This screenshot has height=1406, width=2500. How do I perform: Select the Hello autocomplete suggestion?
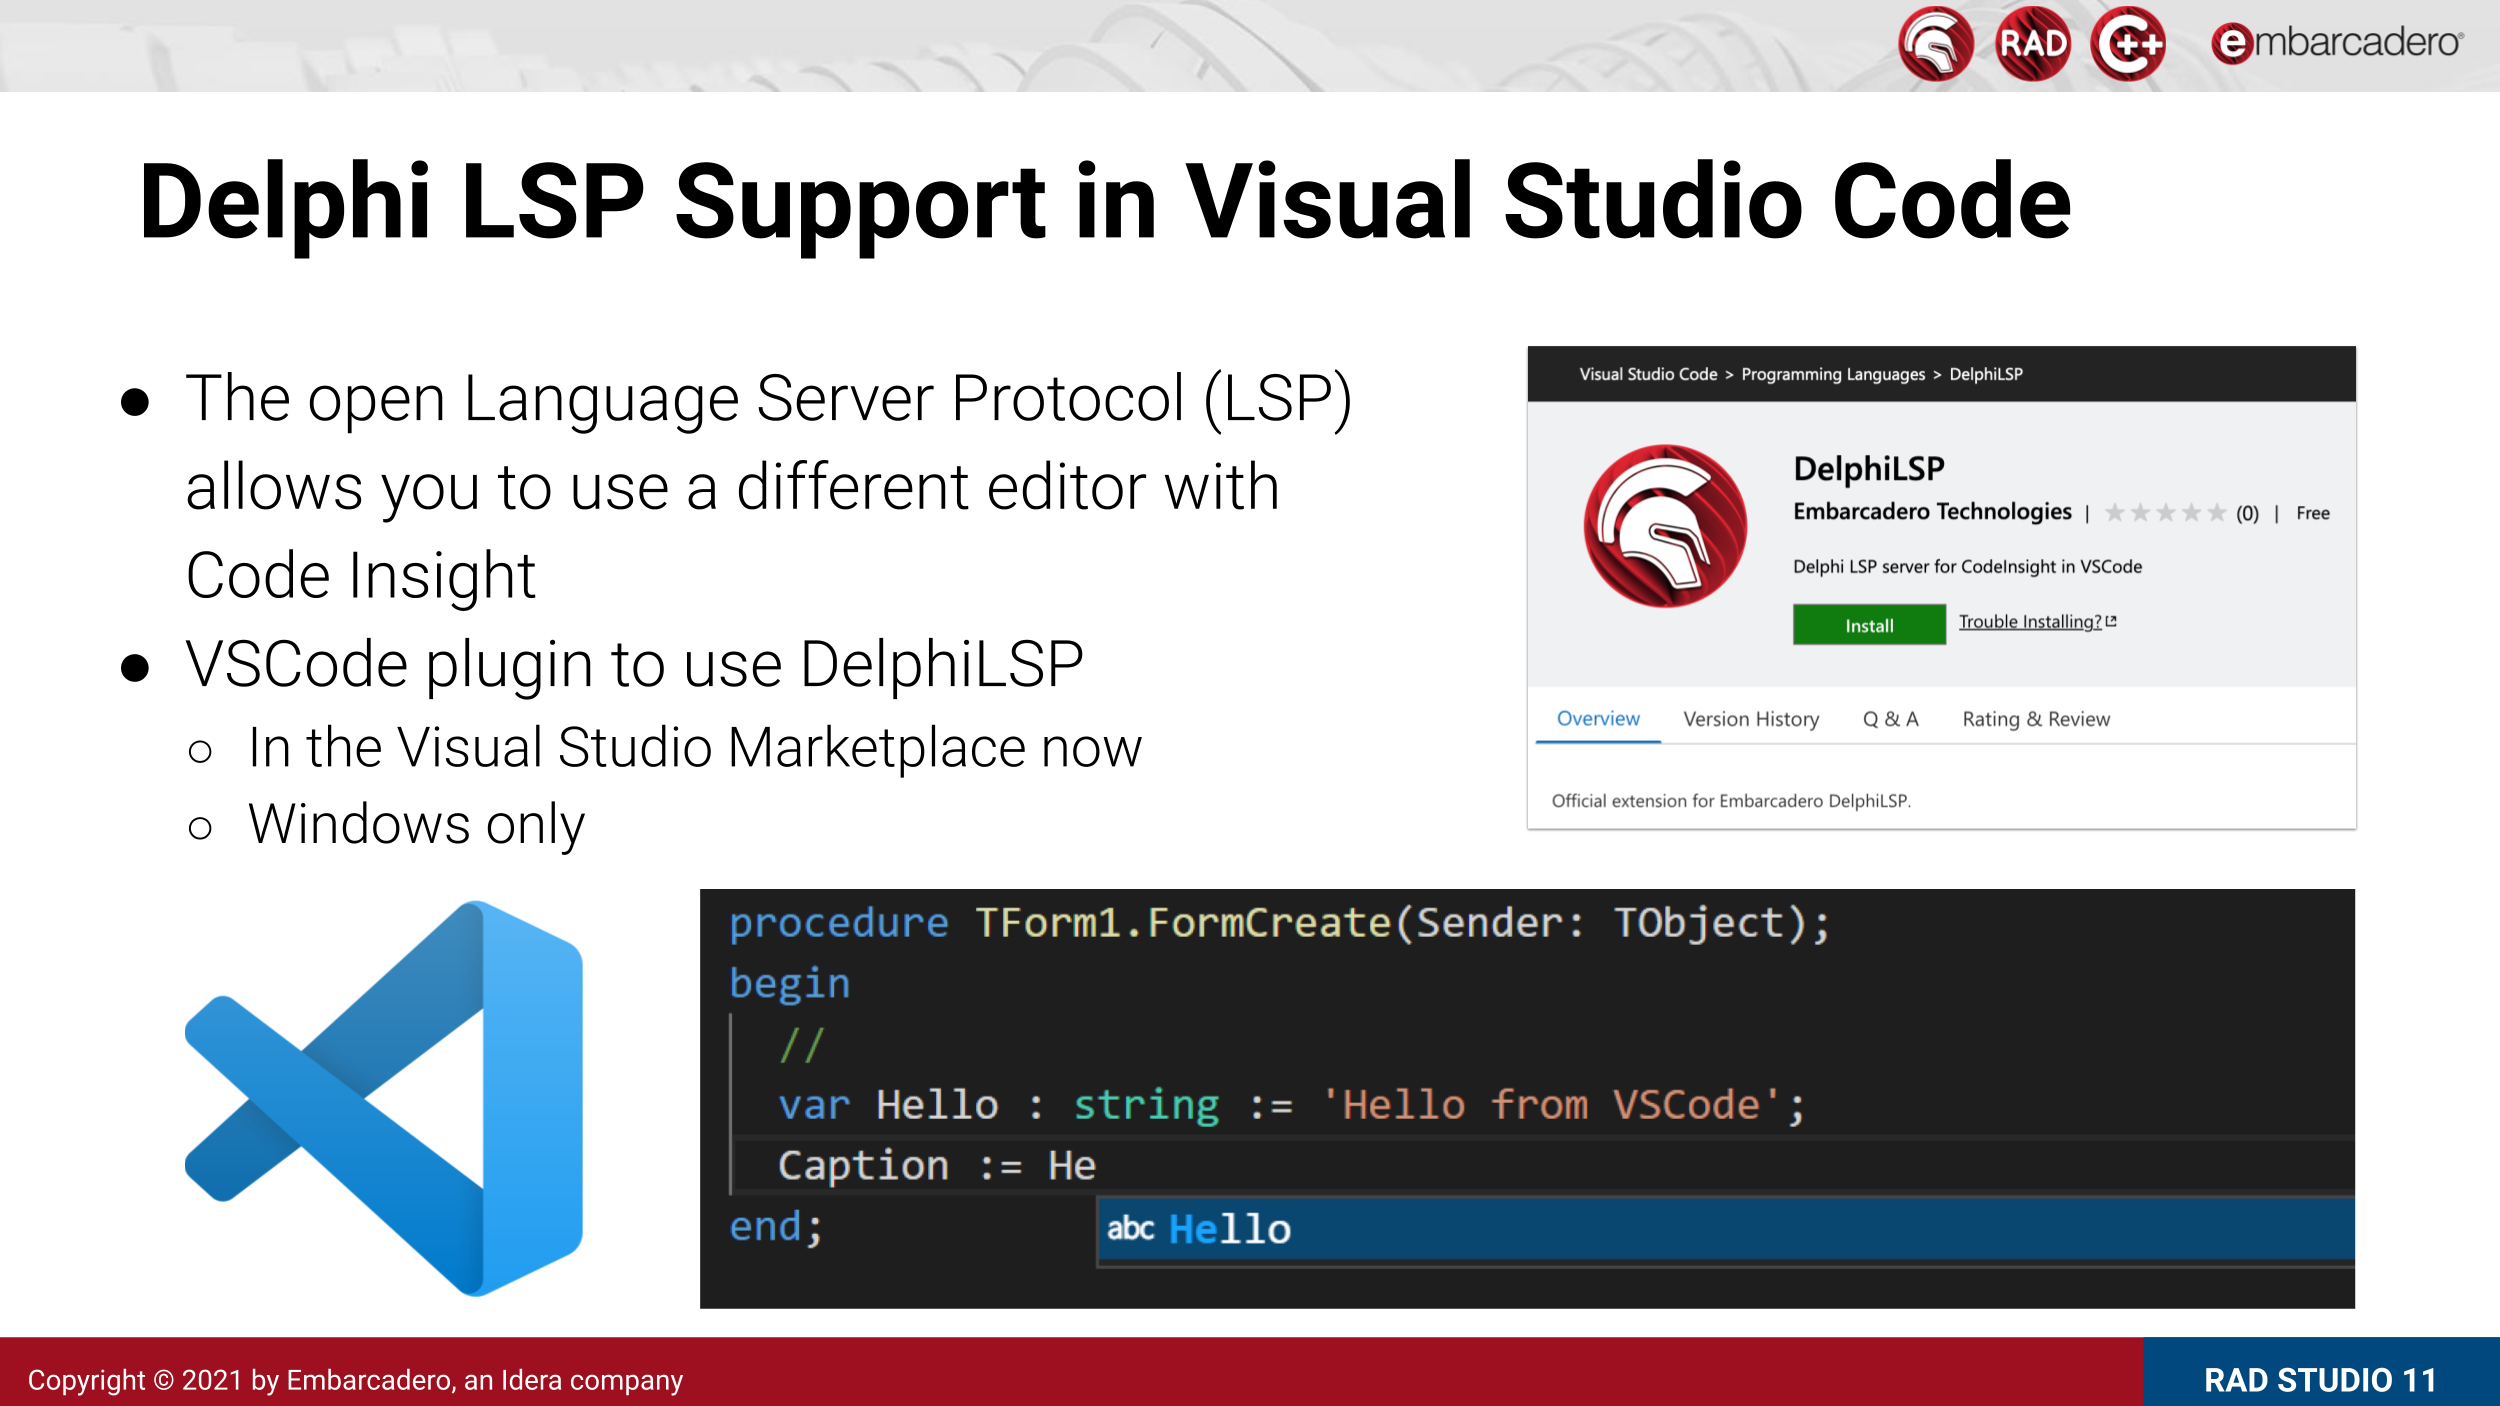(x=1229, y=1229)
